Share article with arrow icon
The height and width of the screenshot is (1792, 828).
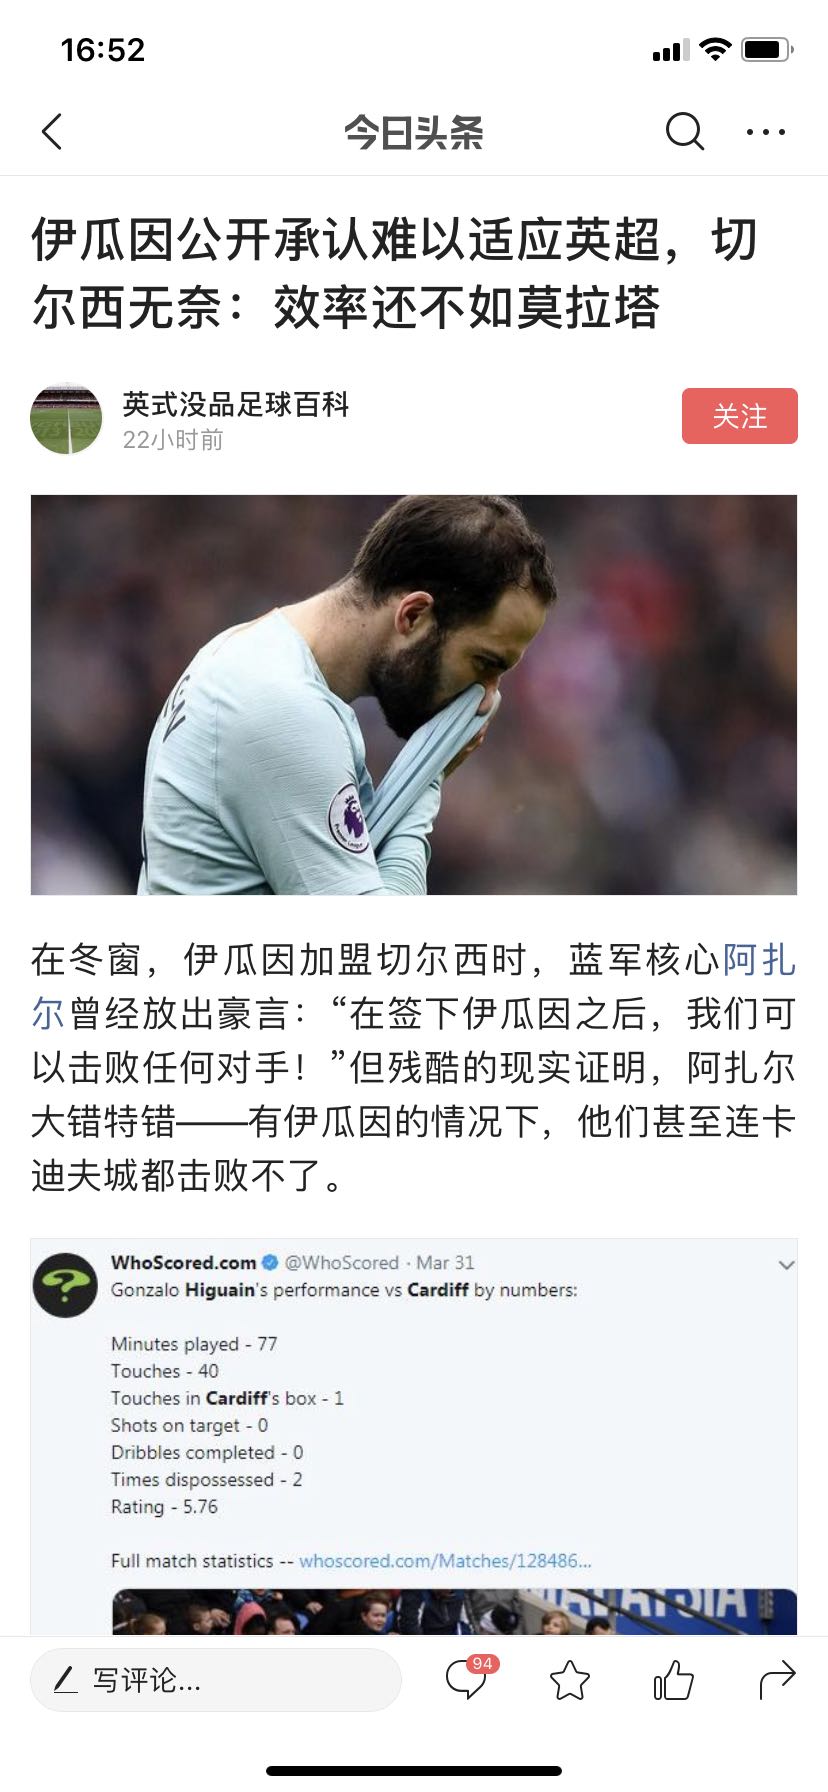click(777, 1680)
